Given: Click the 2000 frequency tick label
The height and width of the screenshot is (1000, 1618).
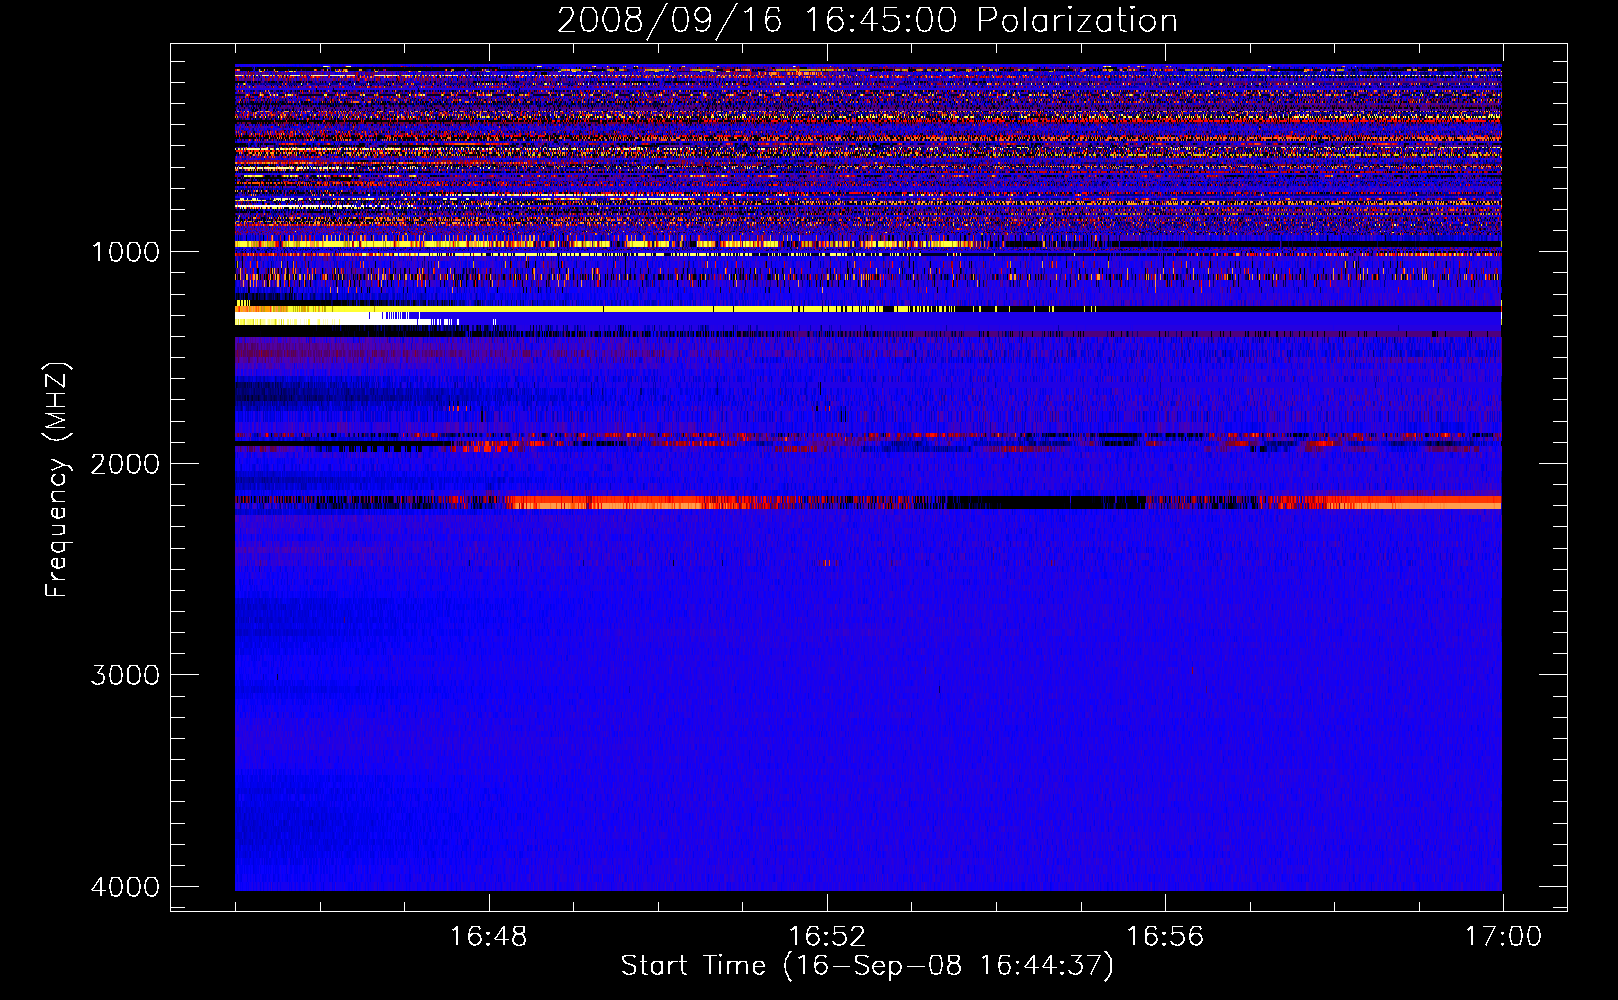Looking at the screenshot, I should pyautogui.click(x=125, y=463).
